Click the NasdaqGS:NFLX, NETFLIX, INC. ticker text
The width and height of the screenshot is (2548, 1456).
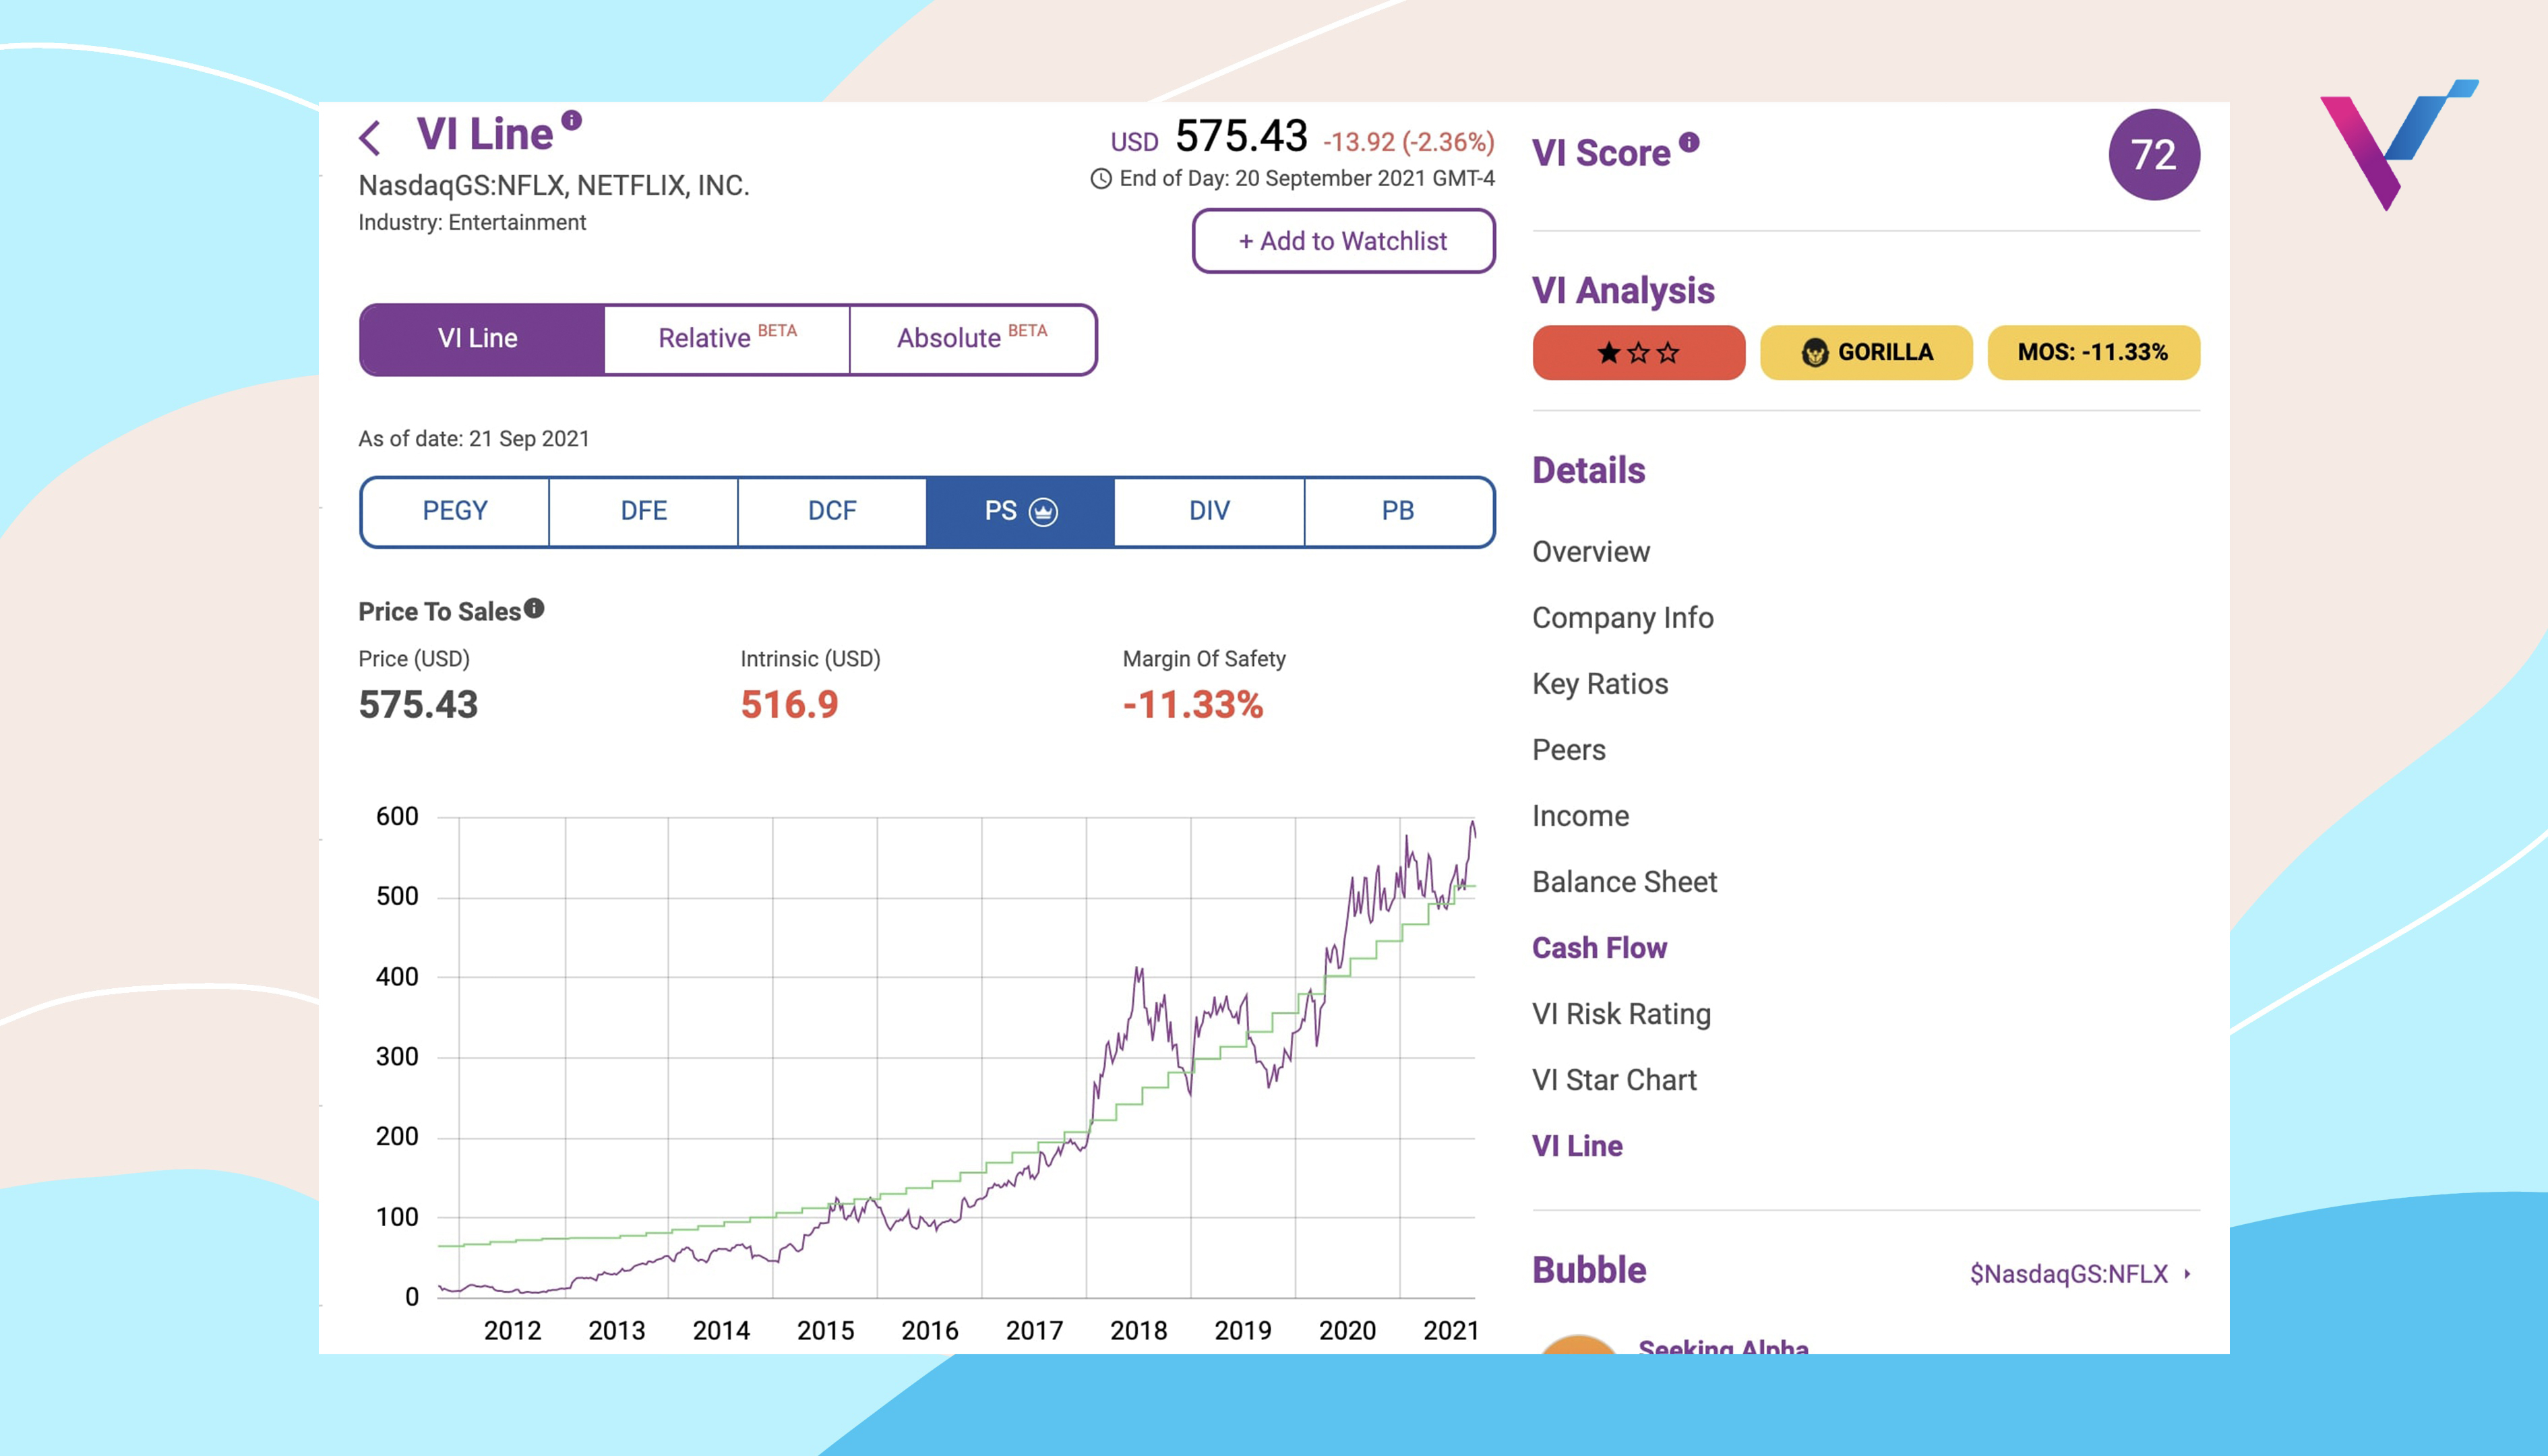tap(554, 186)
